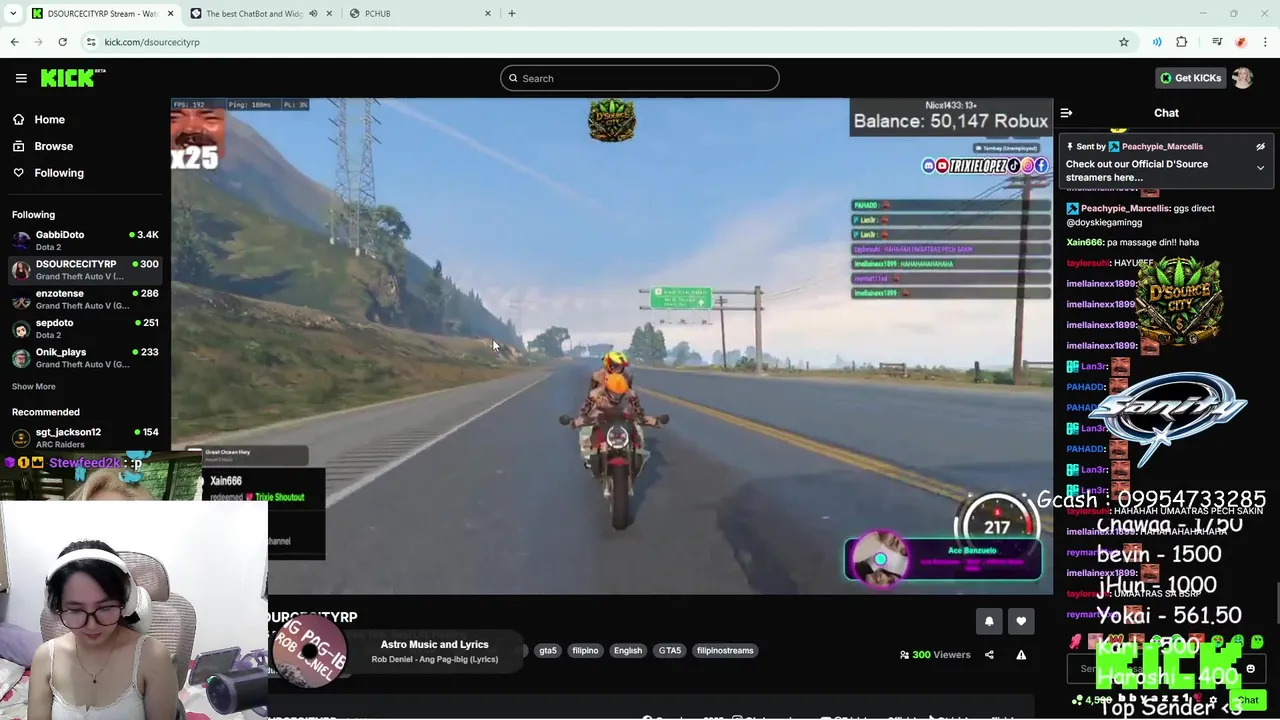View site information icon
1280x720 pixels.
point(91,42)
